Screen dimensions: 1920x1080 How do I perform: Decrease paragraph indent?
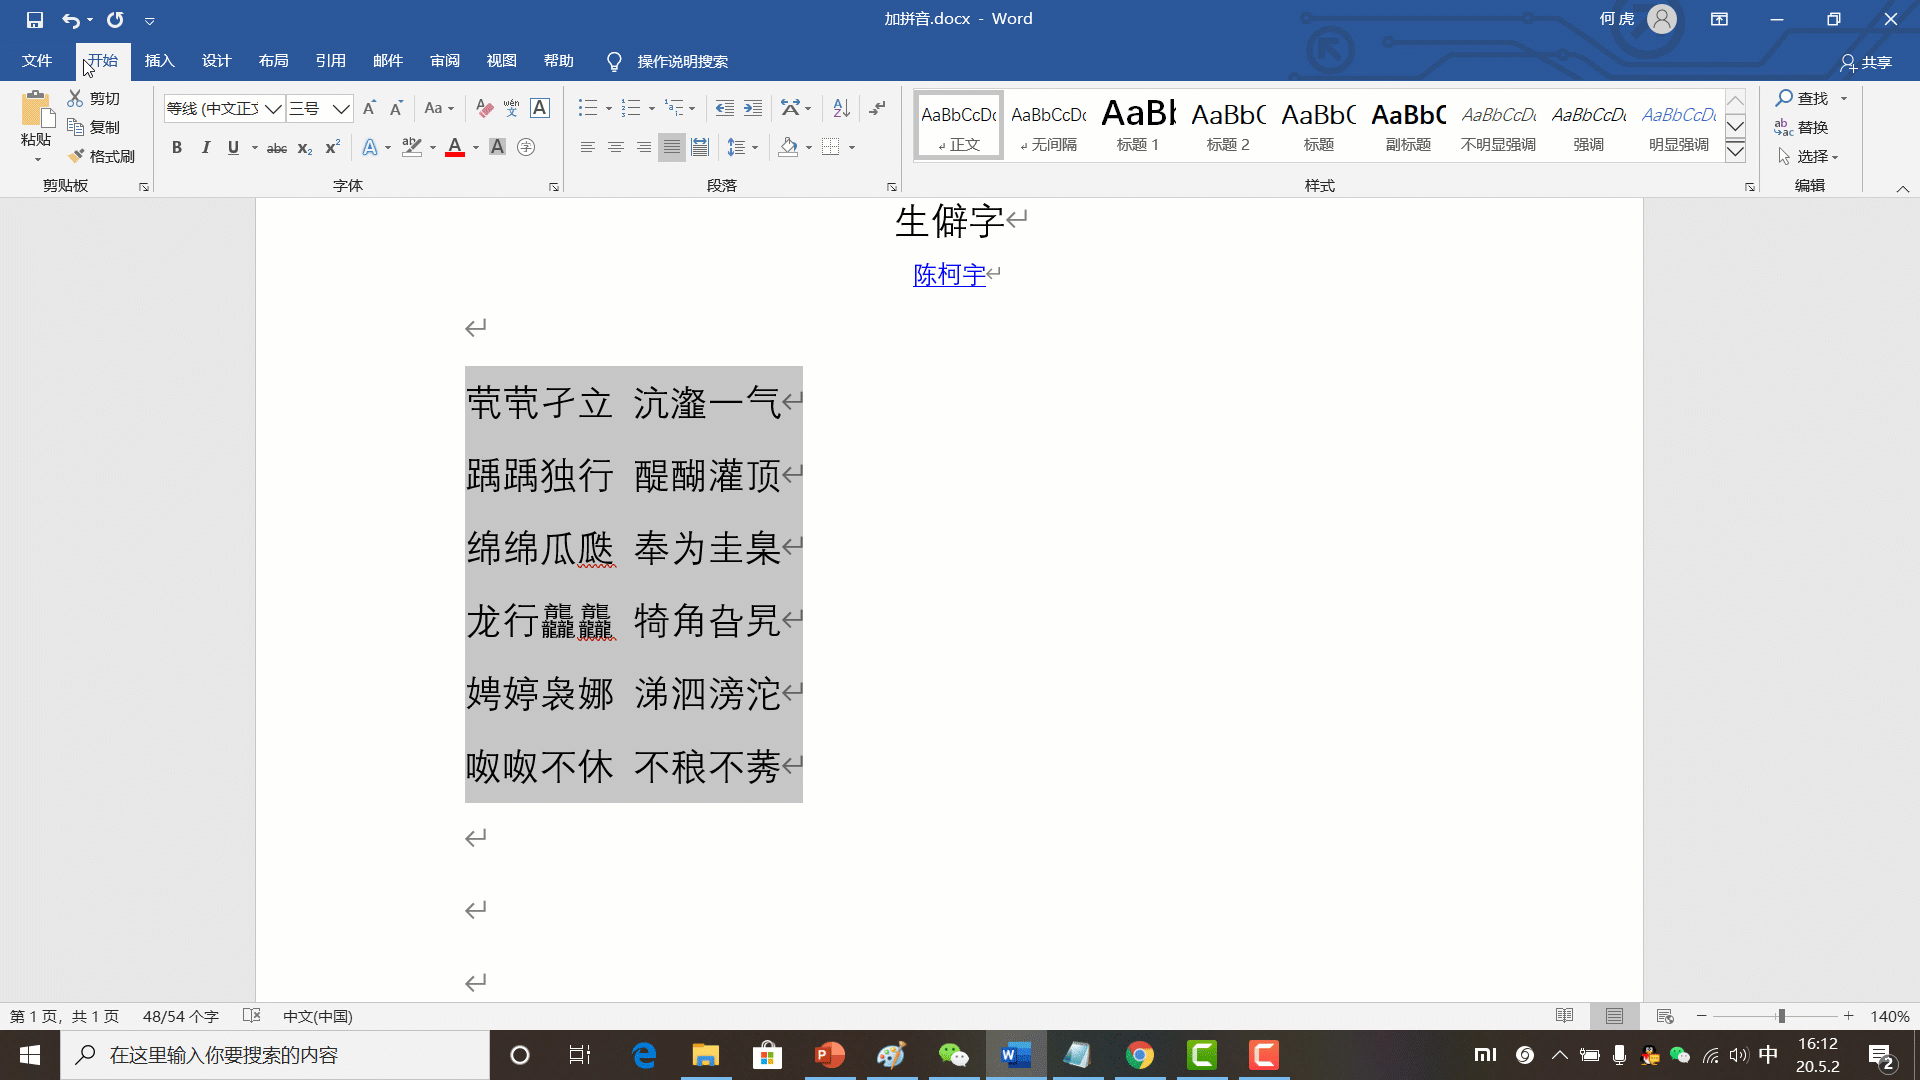[x=725, y=108]
